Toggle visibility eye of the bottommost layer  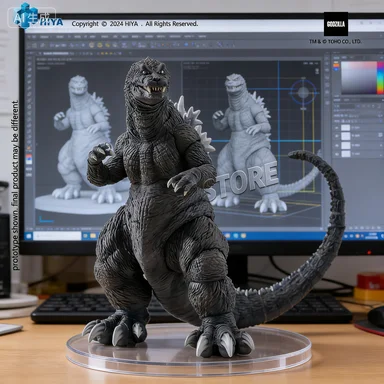click(337, 154)
